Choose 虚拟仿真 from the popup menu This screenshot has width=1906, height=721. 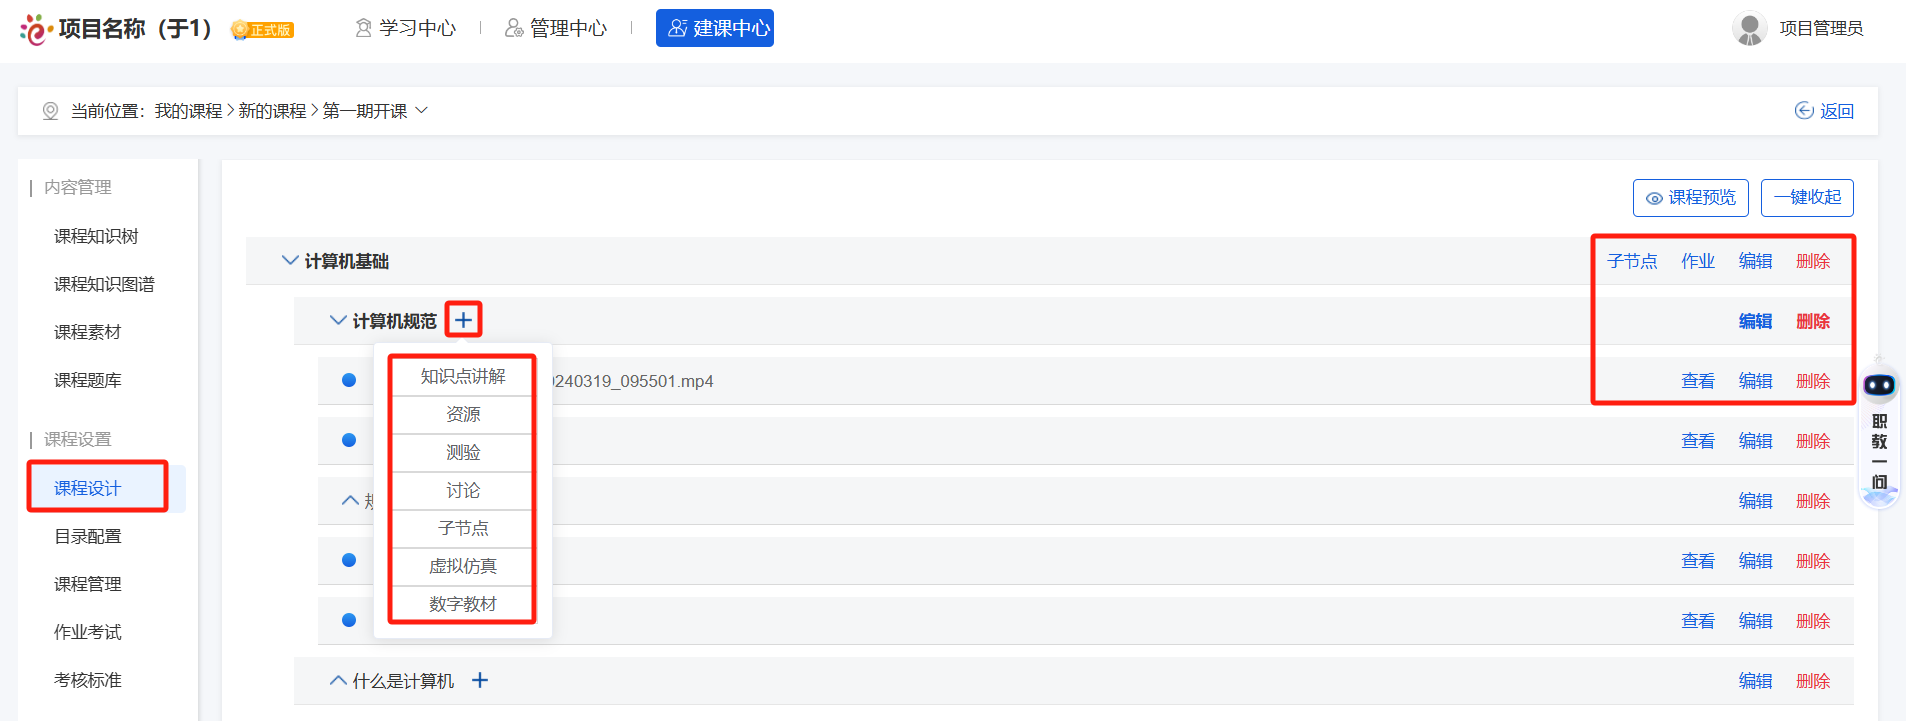462,566
